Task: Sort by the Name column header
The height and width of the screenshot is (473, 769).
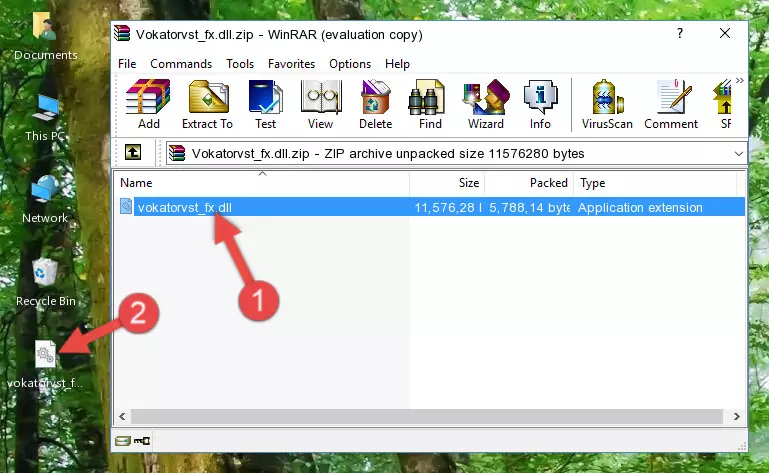Action: tap(262, 183)
